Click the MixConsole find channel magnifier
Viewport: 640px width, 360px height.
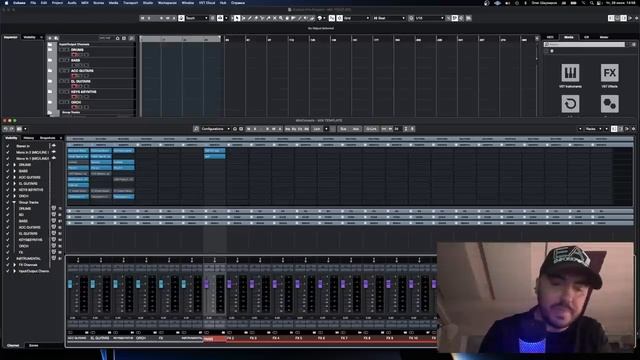tap(196, 129)
